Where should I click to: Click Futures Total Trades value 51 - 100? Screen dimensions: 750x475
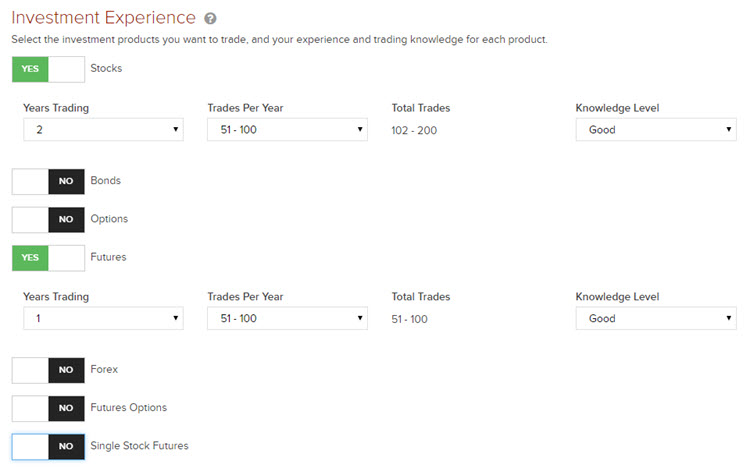[x=410, y=319]
